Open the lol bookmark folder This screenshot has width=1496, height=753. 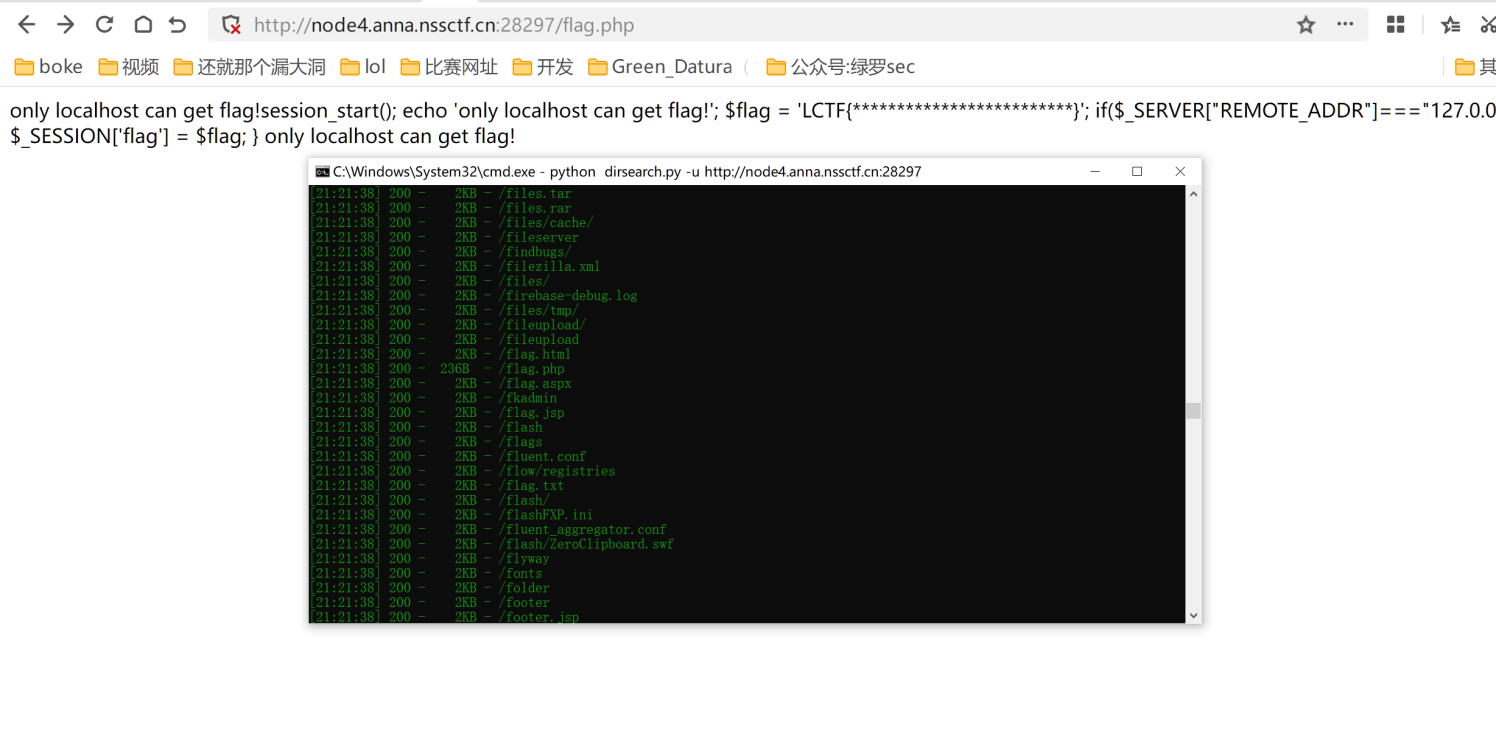pos(363,67)
